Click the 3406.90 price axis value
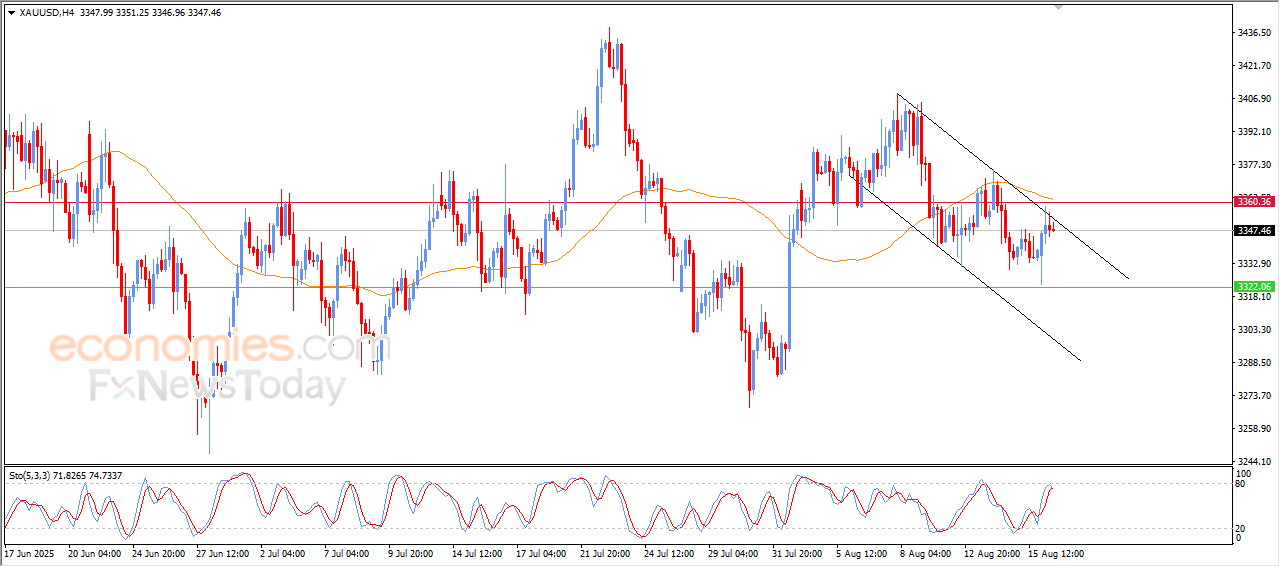The image size is (1280, 567). tap(1254, 99)
